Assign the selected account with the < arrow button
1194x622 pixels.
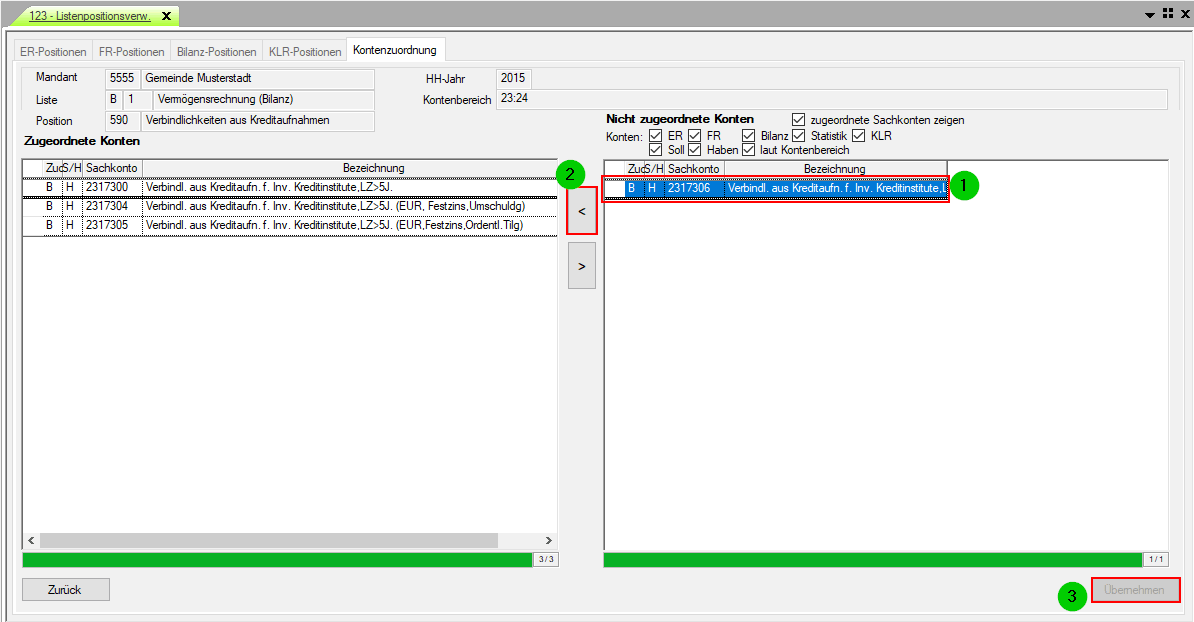tap(582, 212)
